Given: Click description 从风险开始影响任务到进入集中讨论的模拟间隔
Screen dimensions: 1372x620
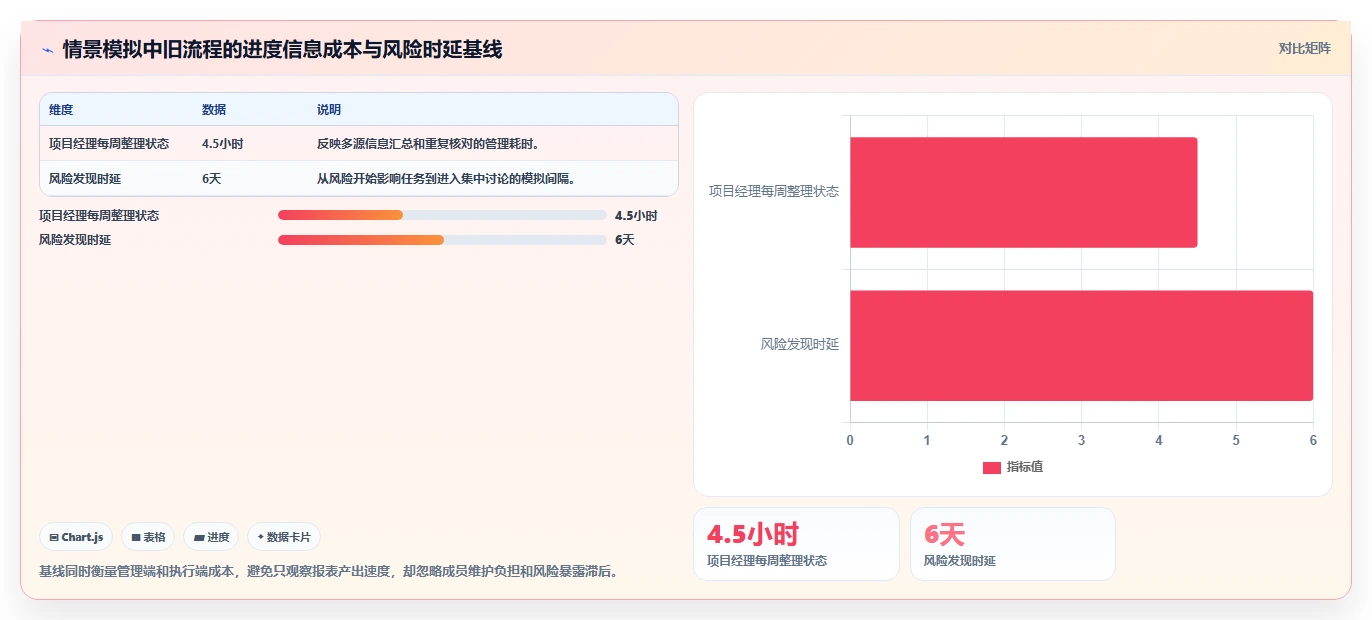Looking at the screenshot, I should click(446, 179).
